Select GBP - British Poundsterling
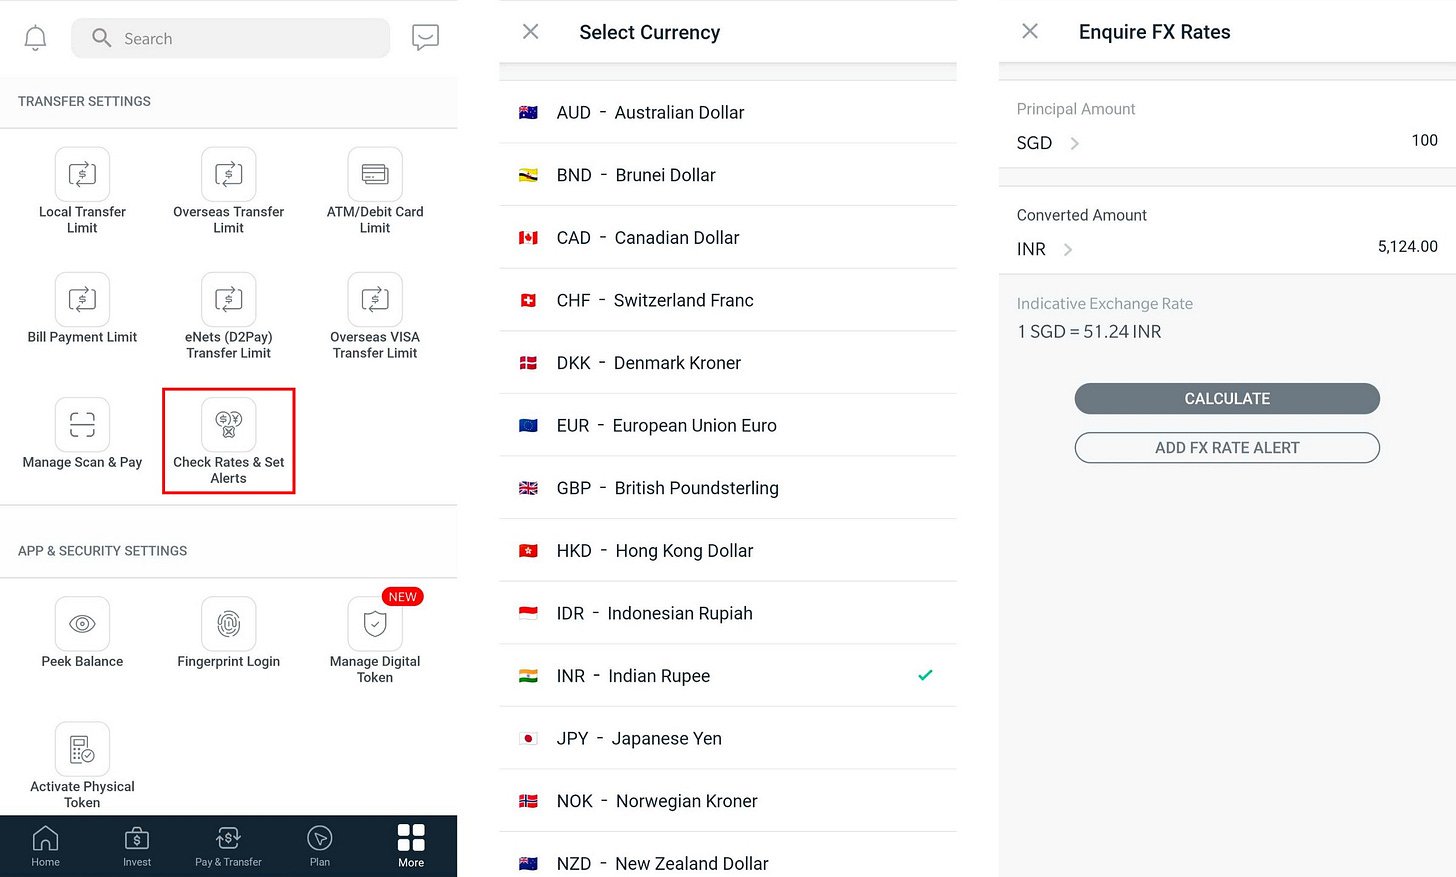 click(728, 488)
